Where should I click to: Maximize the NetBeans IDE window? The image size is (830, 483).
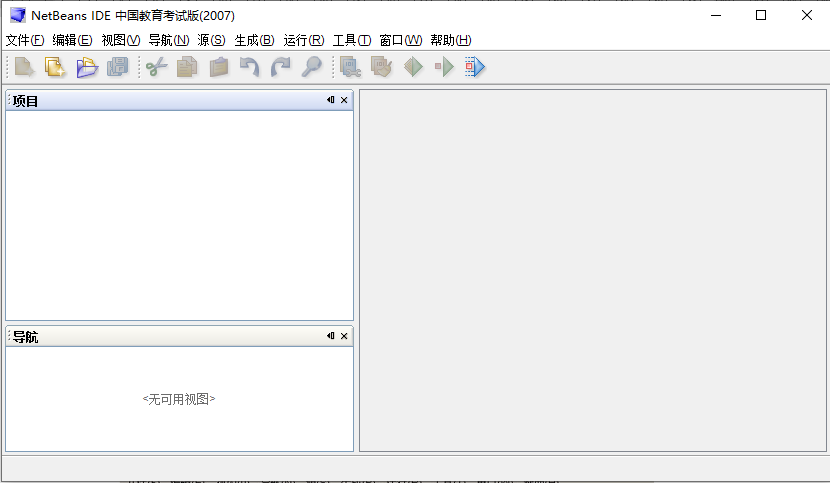point(761,15)
